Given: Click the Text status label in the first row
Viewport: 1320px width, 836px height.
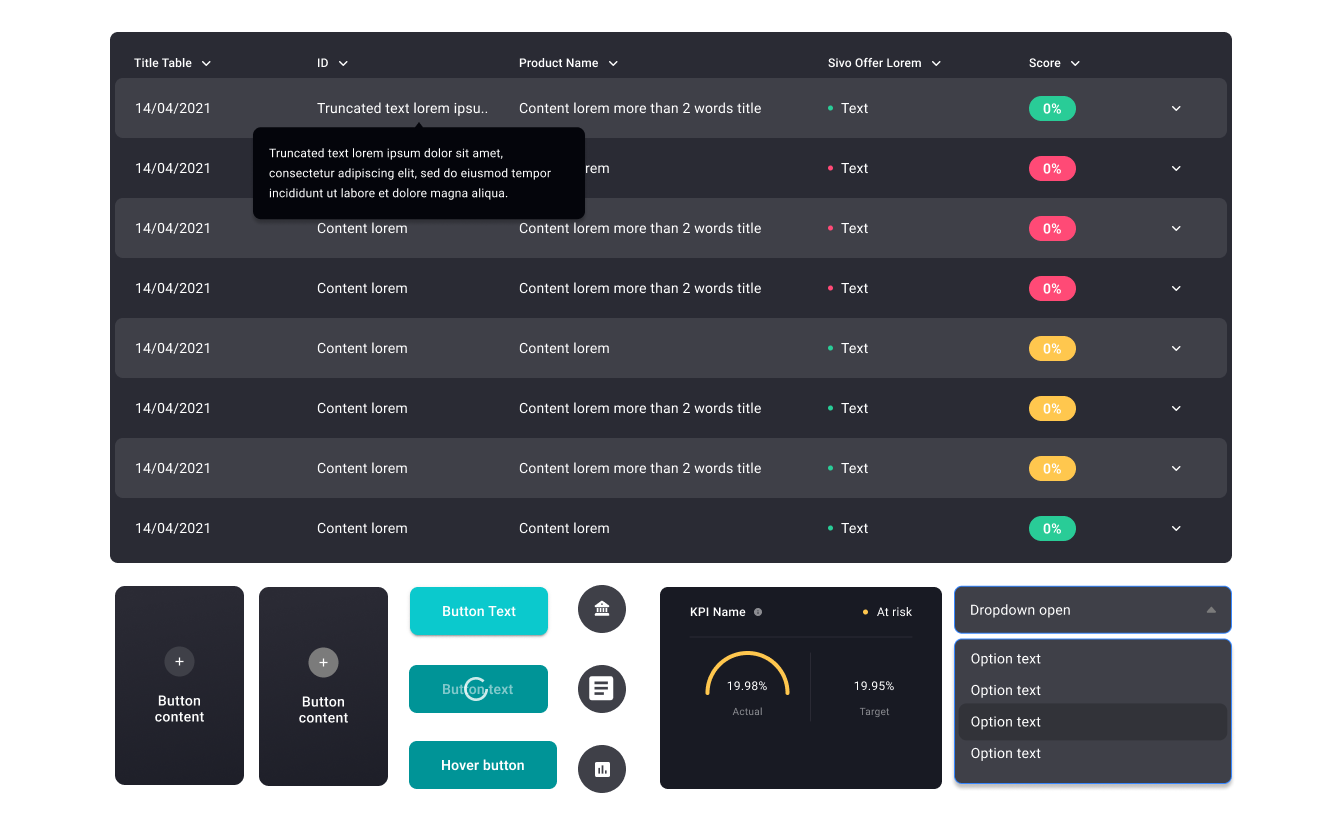Looking at the screenshot, I should (x=854, y=108).
